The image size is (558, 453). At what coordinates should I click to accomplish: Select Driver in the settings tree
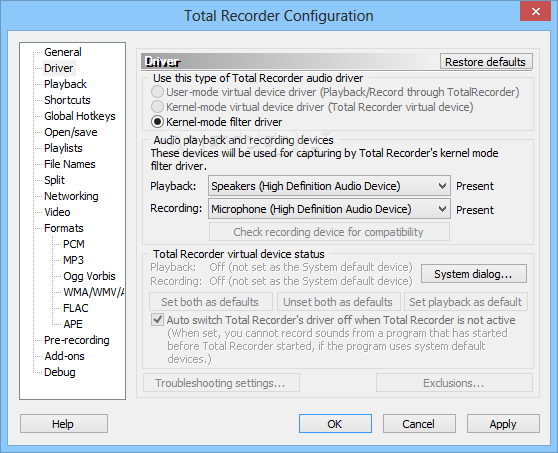[58, 68]
